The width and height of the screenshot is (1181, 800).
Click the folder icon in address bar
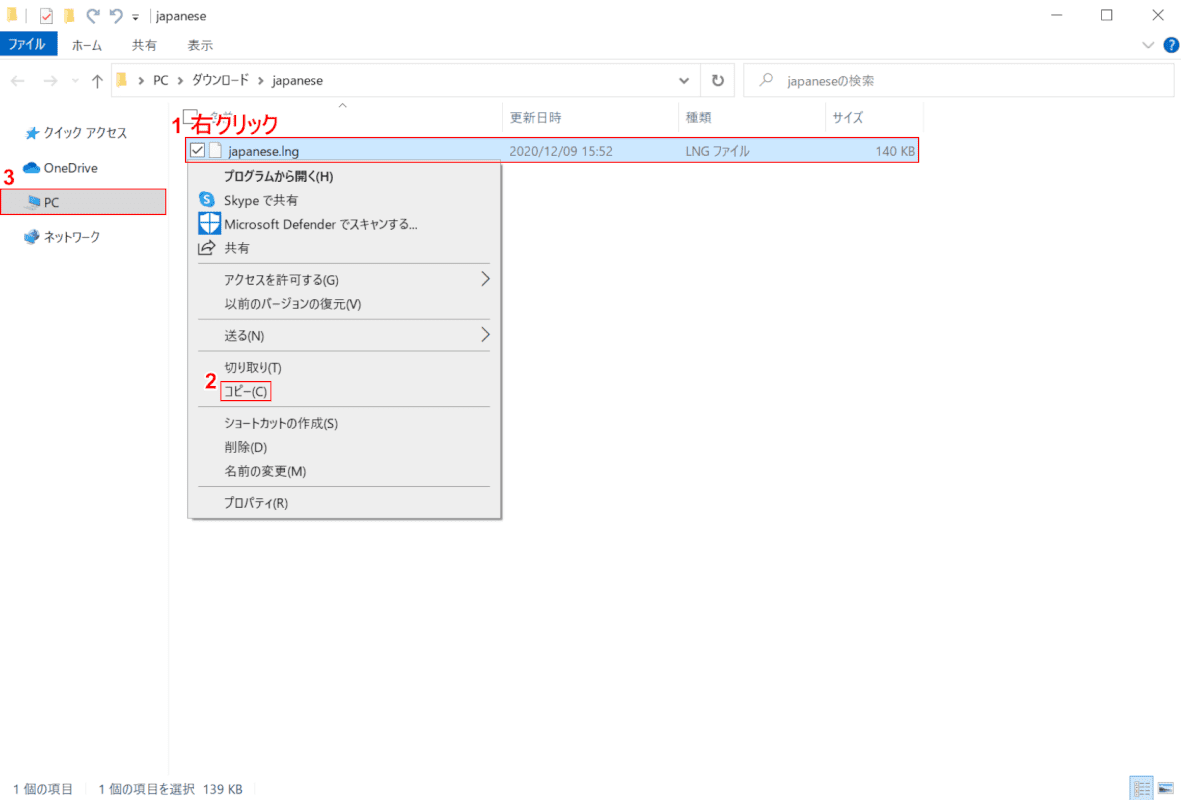(122, 80)
